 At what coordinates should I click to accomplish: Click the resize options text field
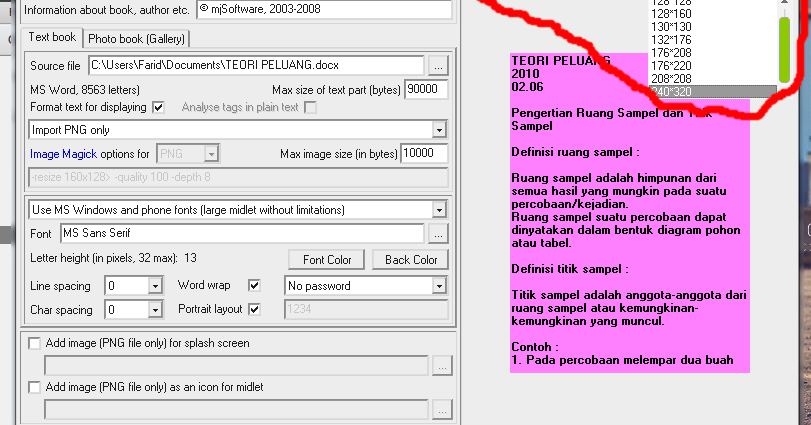click(238, 177)
